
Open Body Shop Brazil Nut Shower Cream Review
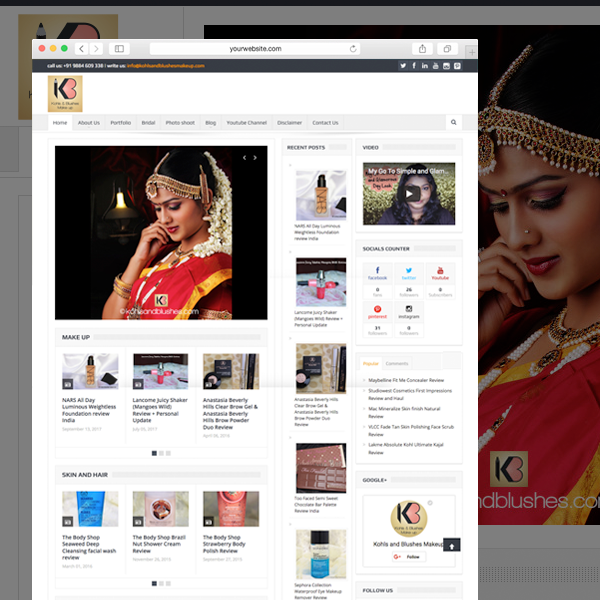pos(159,544)
